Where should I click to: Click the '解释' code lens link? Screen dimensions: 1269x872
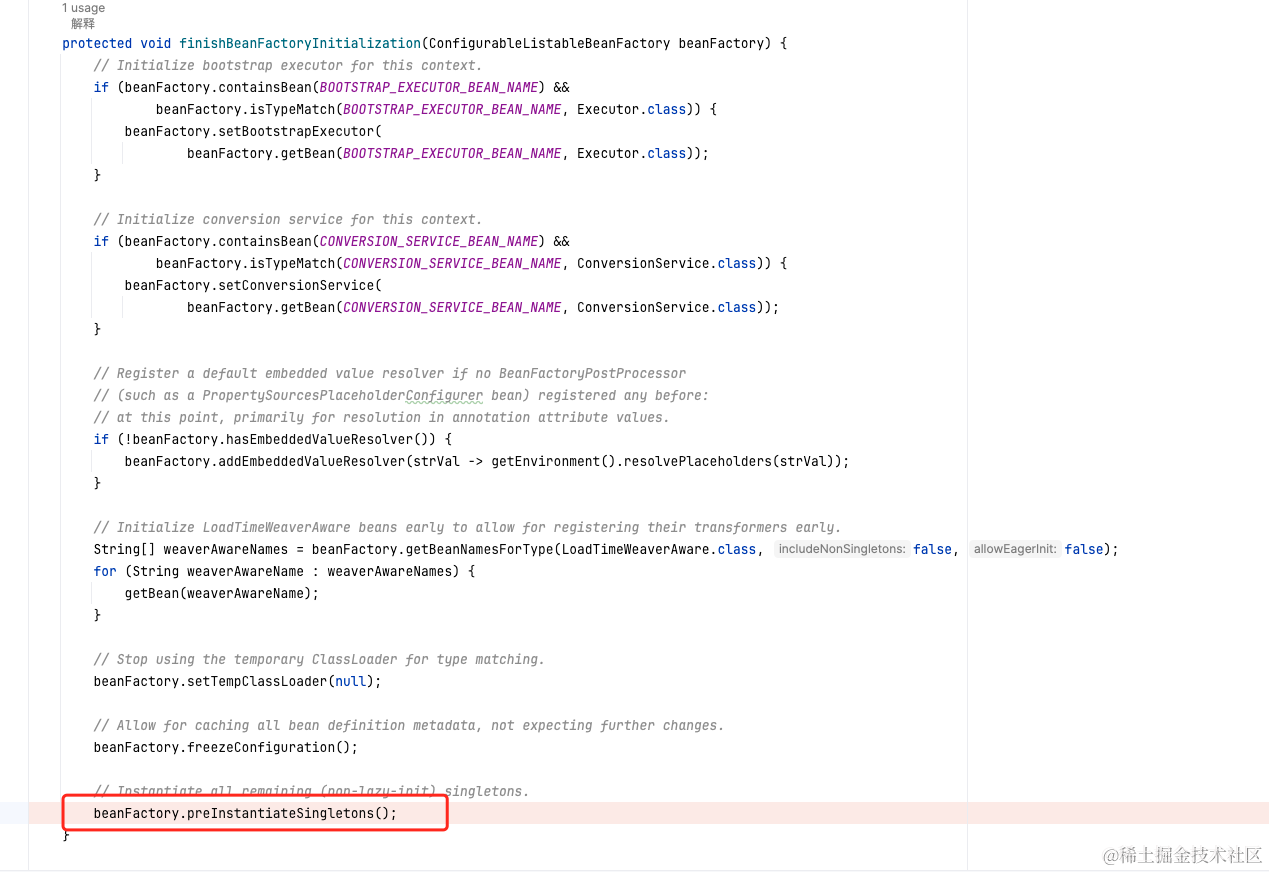(x=83, y=24)
